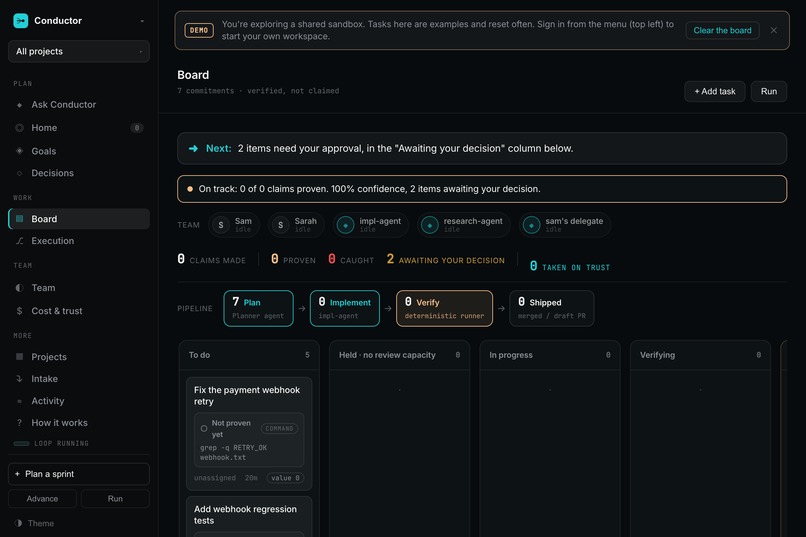Click Plan a sprint button
806x537 pixels.
point(79,474)
